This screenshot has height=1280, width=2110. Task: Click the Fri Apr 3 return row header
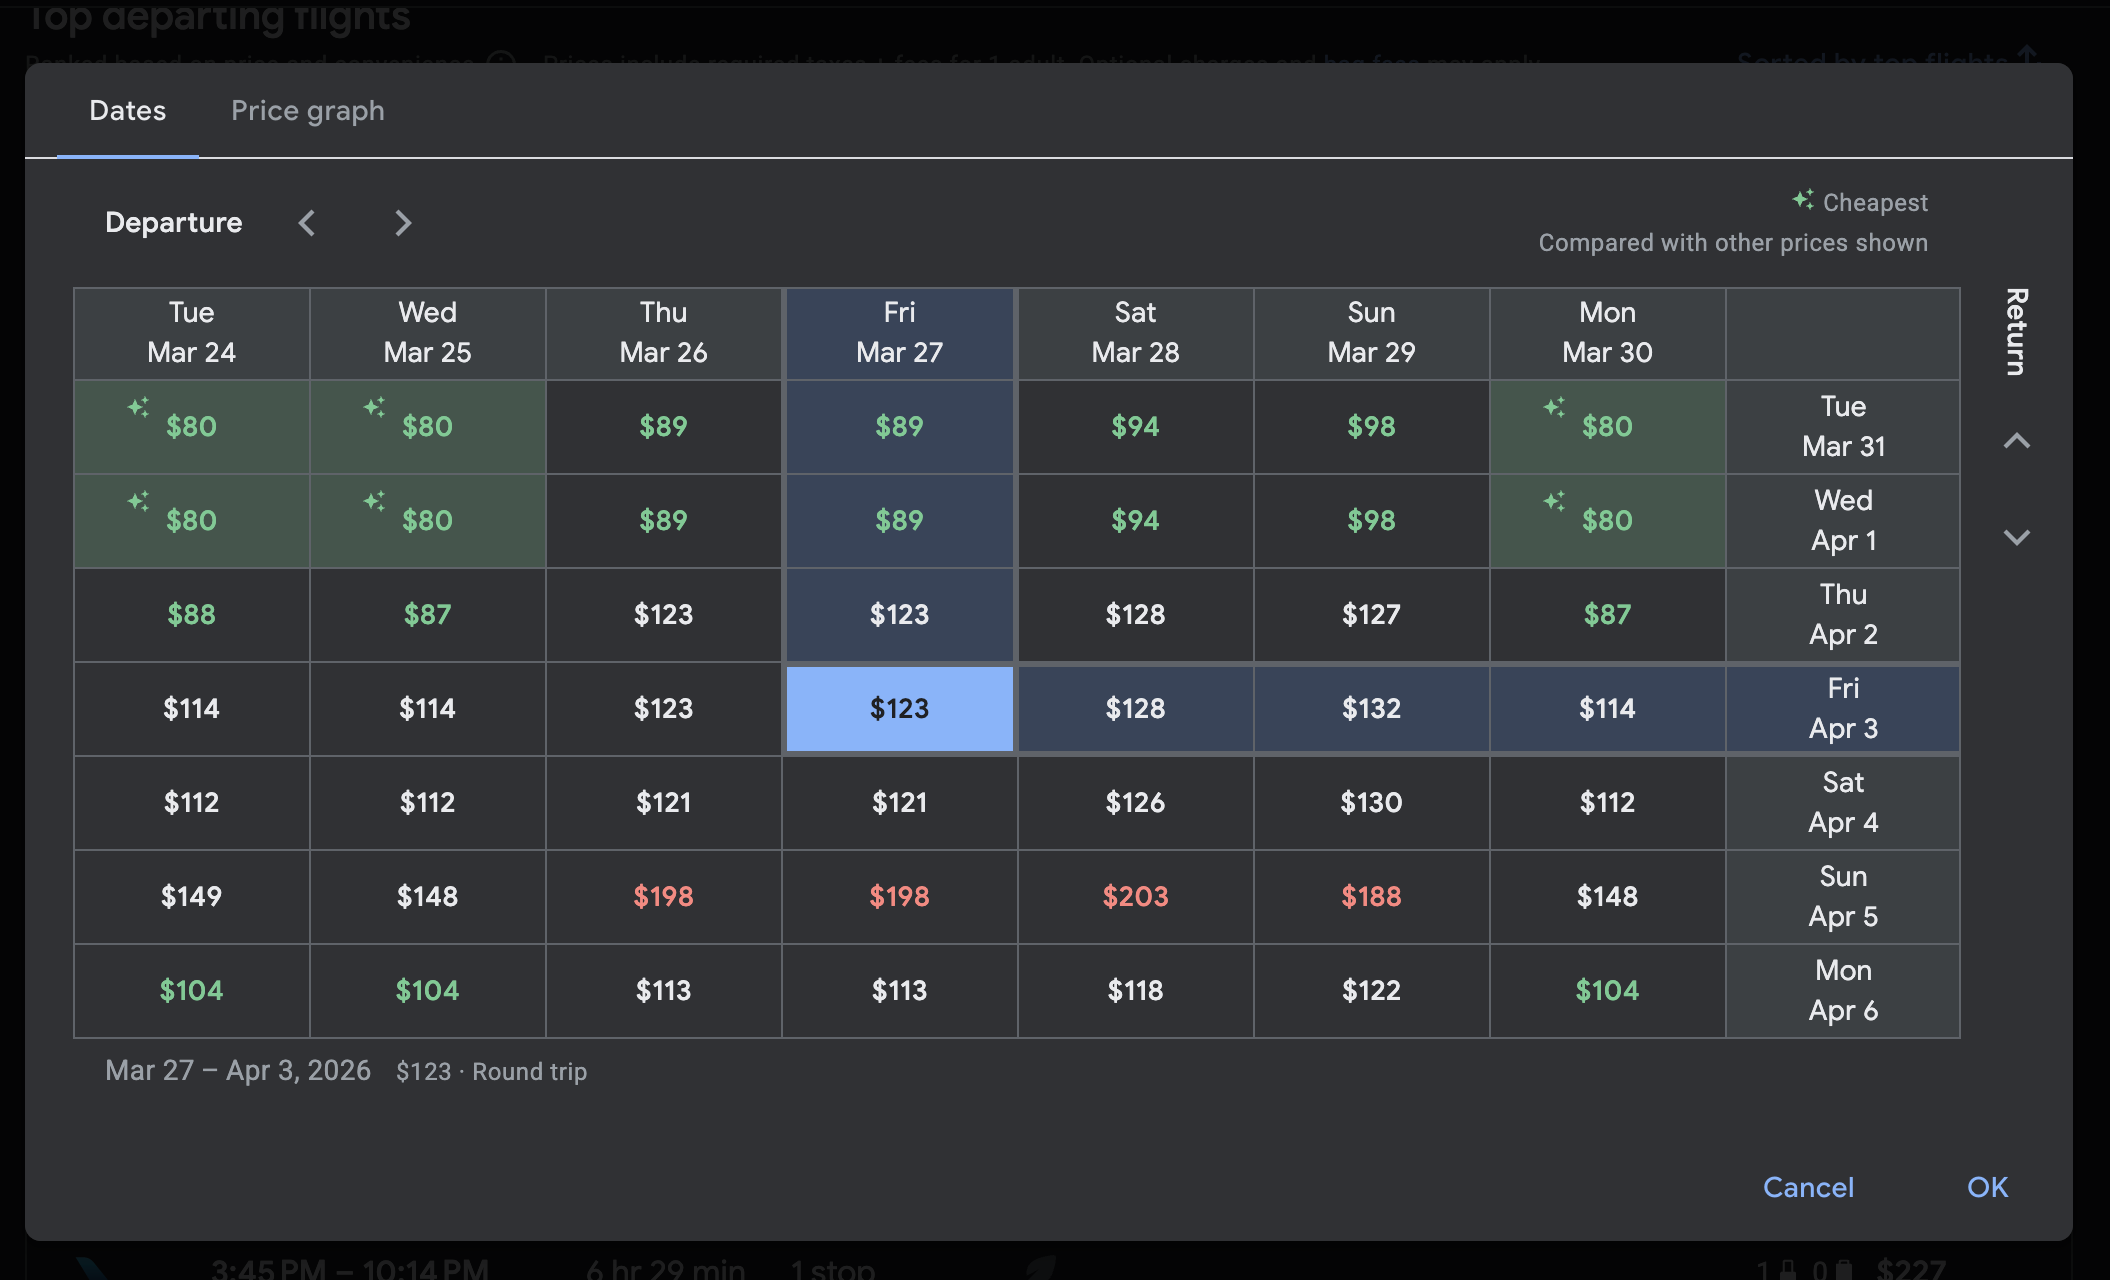pyautogui.click(x=1842, y=709)
